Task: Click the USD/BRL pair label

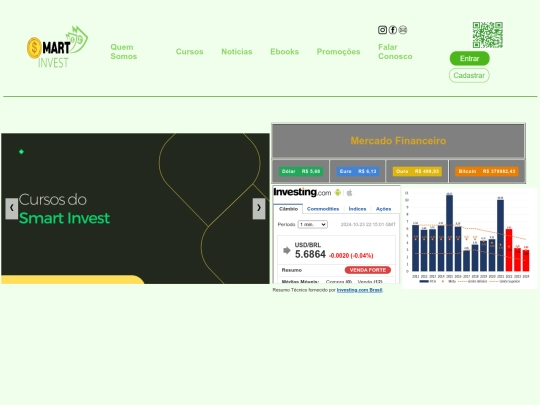Action: 308,245
